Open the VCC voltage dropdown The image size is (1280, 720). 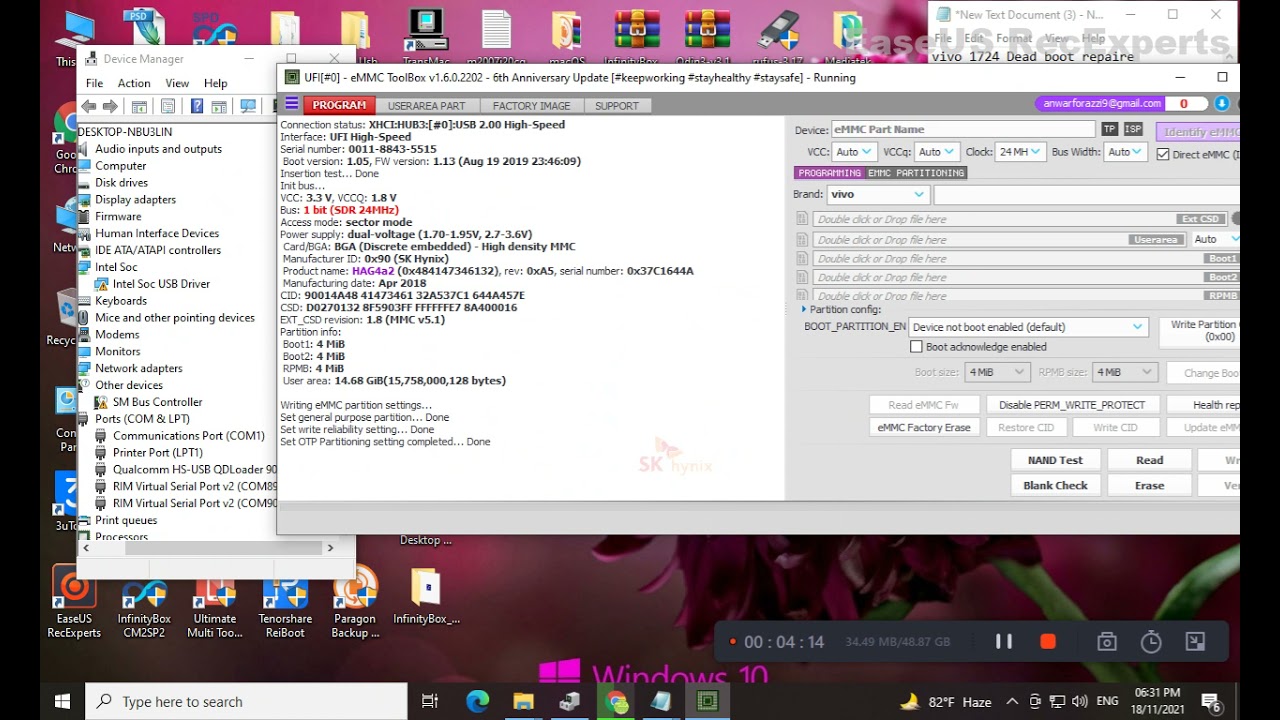pyautogui.click(x=855, y=152)
